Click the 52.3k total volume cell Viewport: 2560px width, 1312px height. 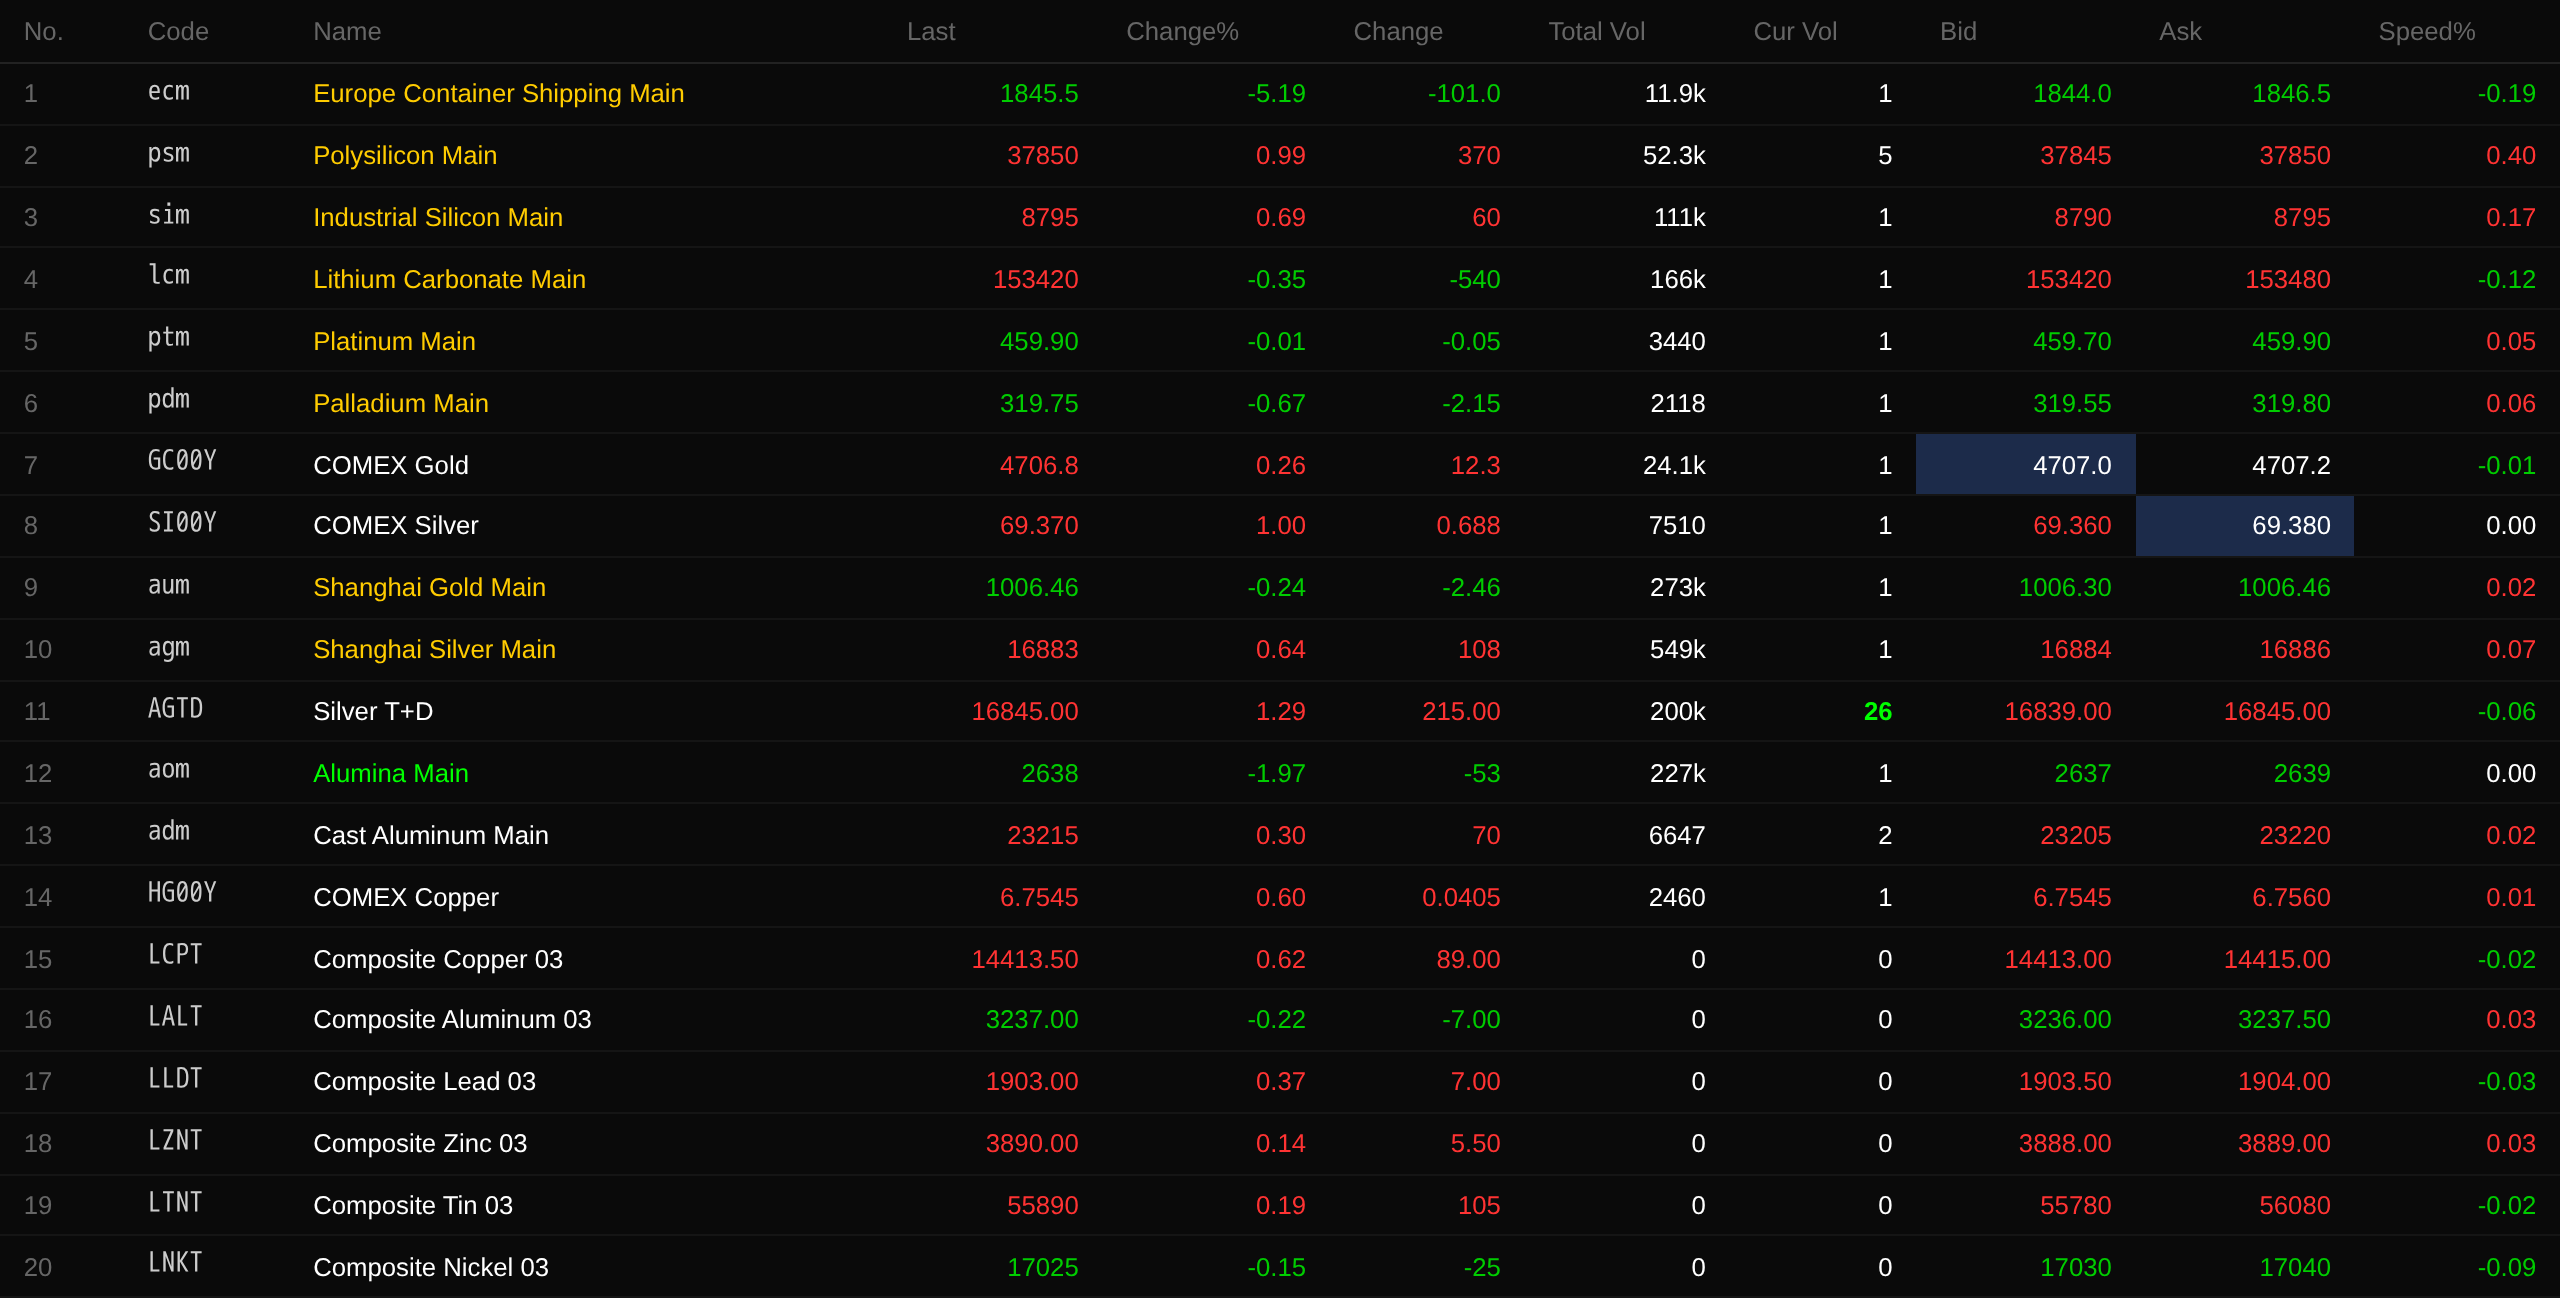point(1674,156)
